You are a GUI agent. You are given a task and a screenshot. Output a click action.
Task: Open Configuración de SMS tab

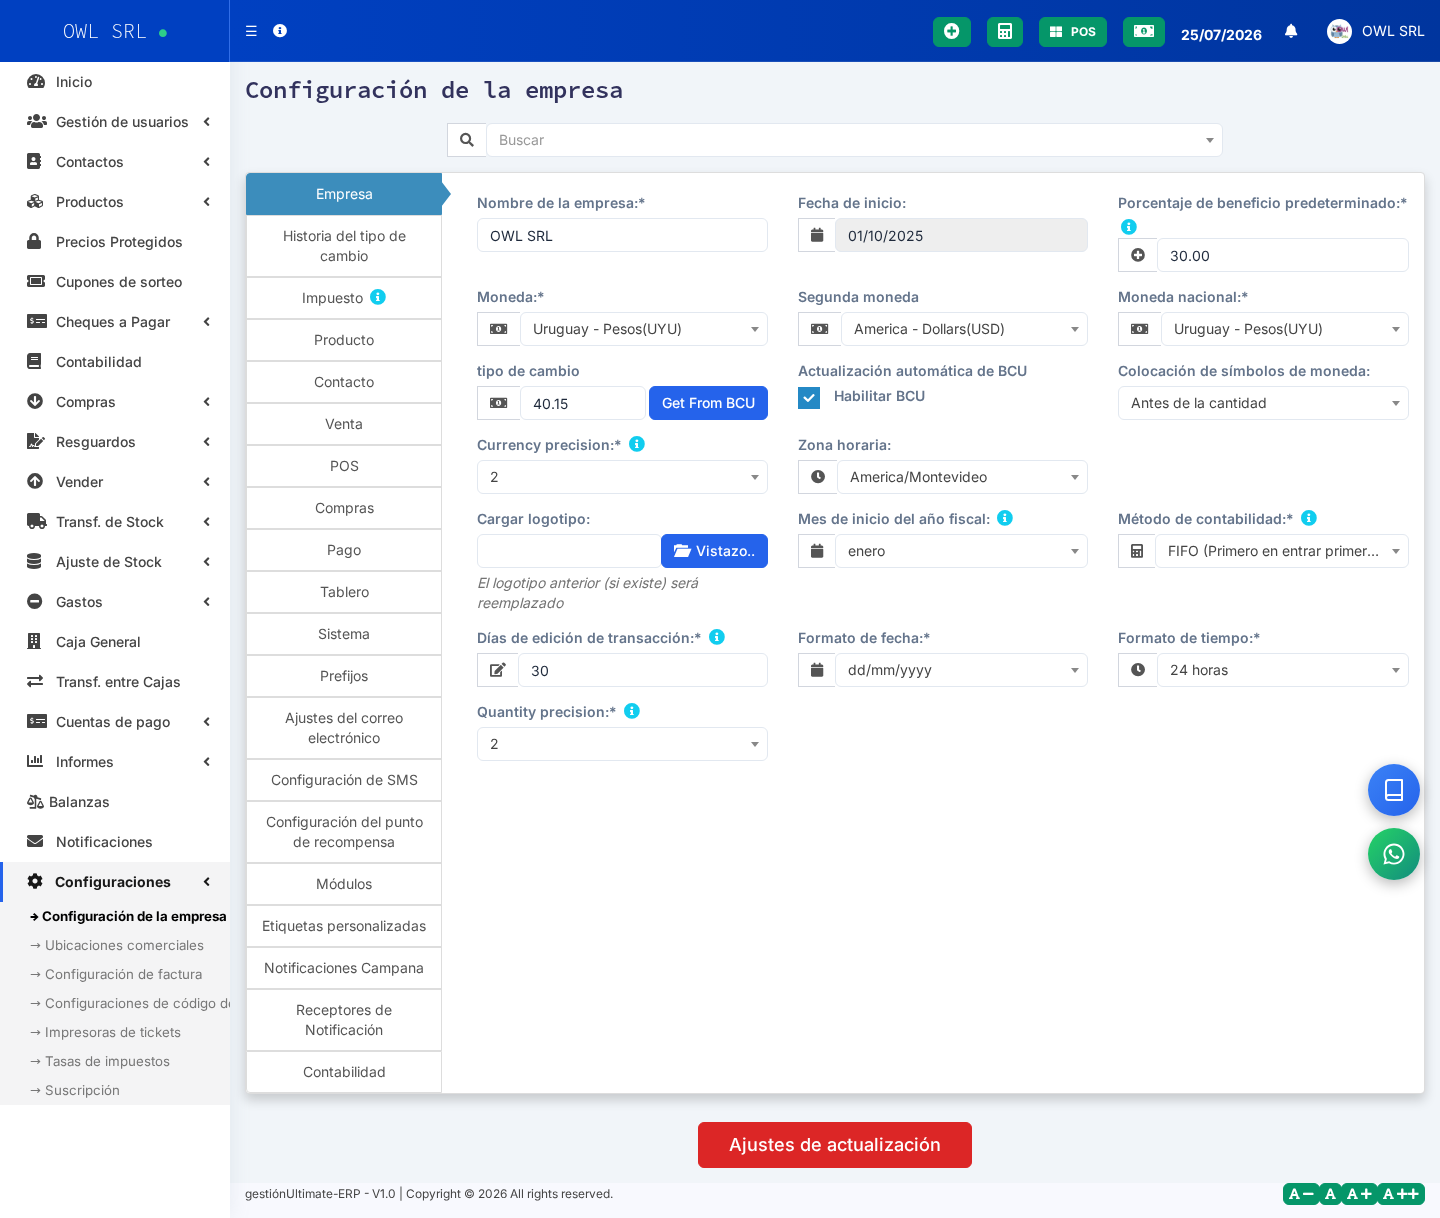pyautogui.click(x=344, y=780)
